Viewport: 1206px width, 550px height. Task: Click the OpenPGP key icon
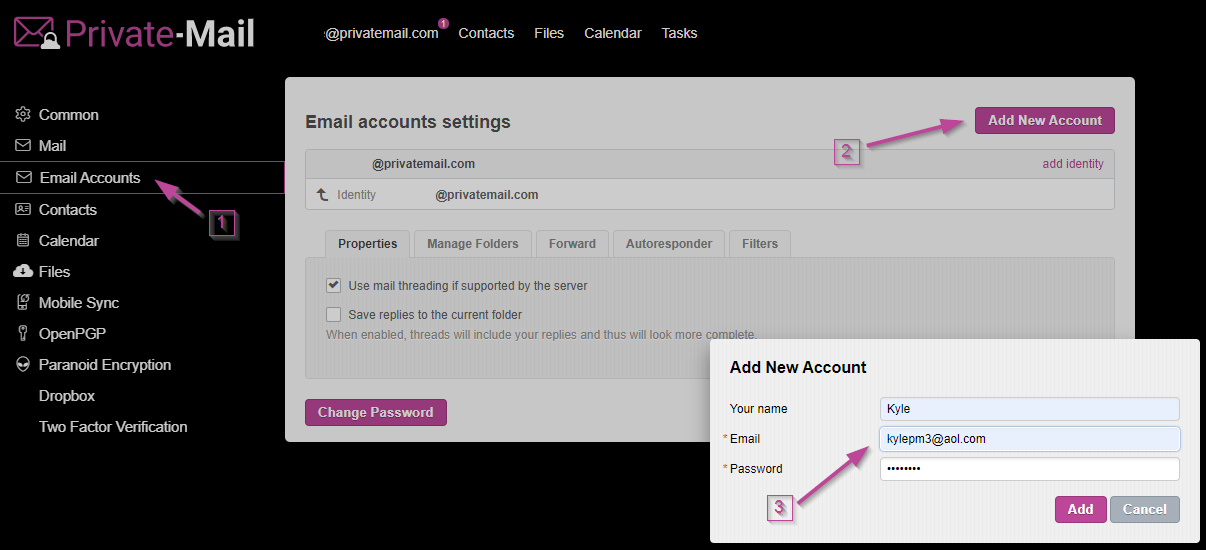23,333
